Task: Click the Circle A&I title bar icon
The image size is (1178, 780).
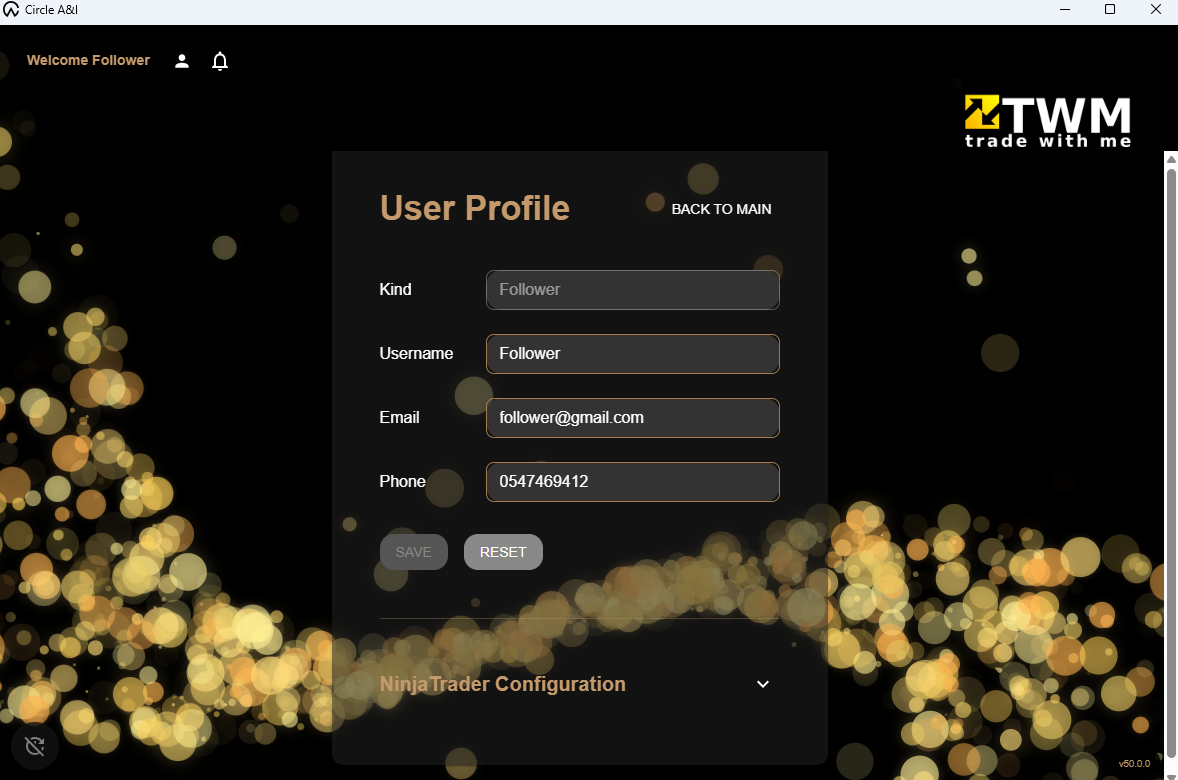Action: (x=11, y=10)
